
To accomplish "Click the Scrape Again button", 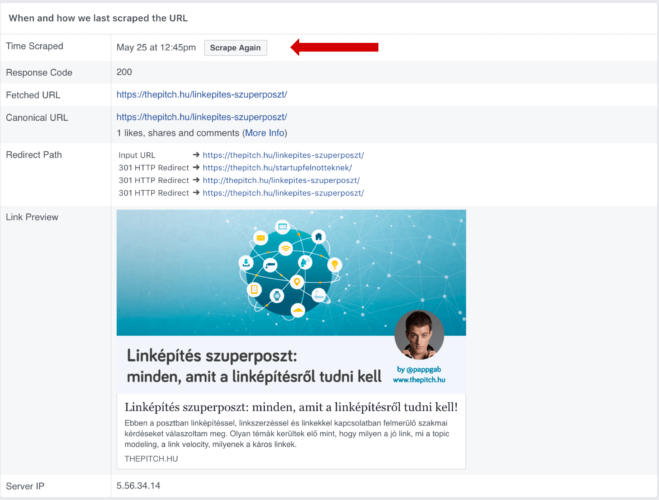I will [x=235, y=48].
